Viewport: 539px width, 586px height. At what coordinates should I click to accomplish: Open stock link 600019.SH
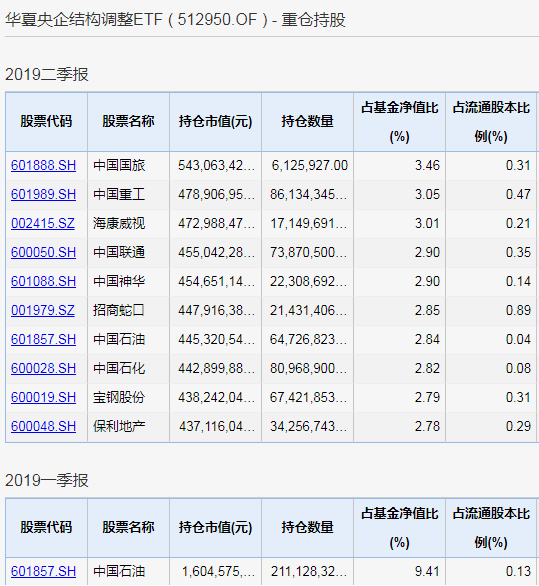[43, 397]
